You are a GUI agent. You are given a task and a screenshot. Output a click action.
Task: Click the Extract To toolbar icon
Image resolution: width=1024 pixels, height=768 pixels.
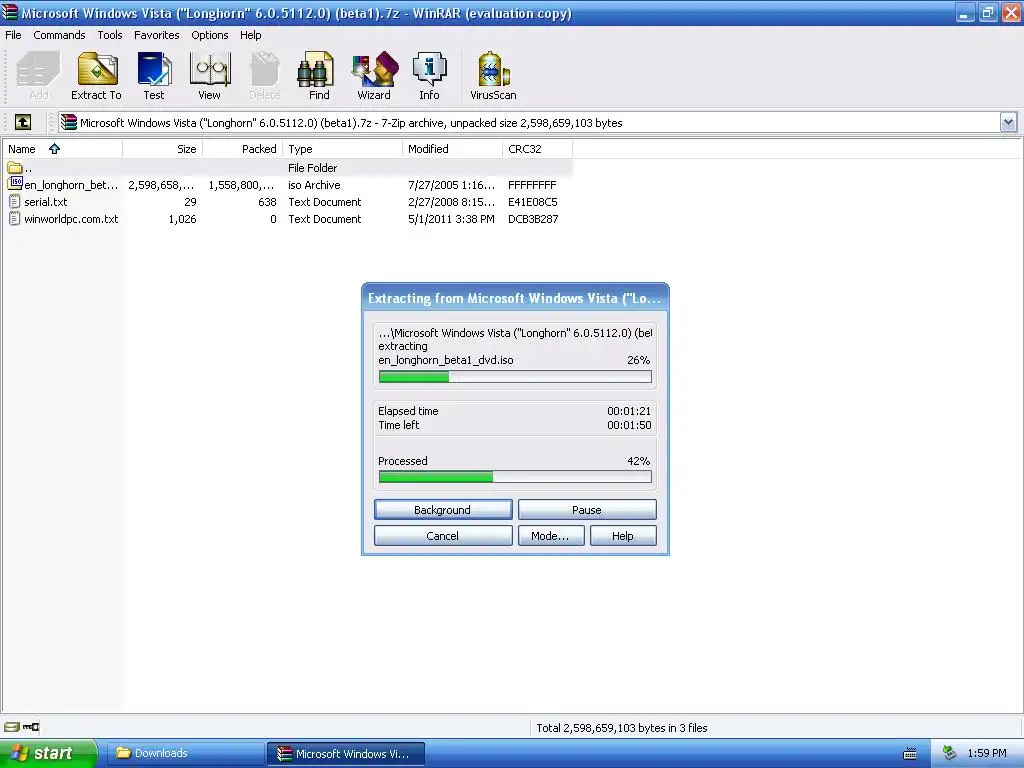click(97, 76)
